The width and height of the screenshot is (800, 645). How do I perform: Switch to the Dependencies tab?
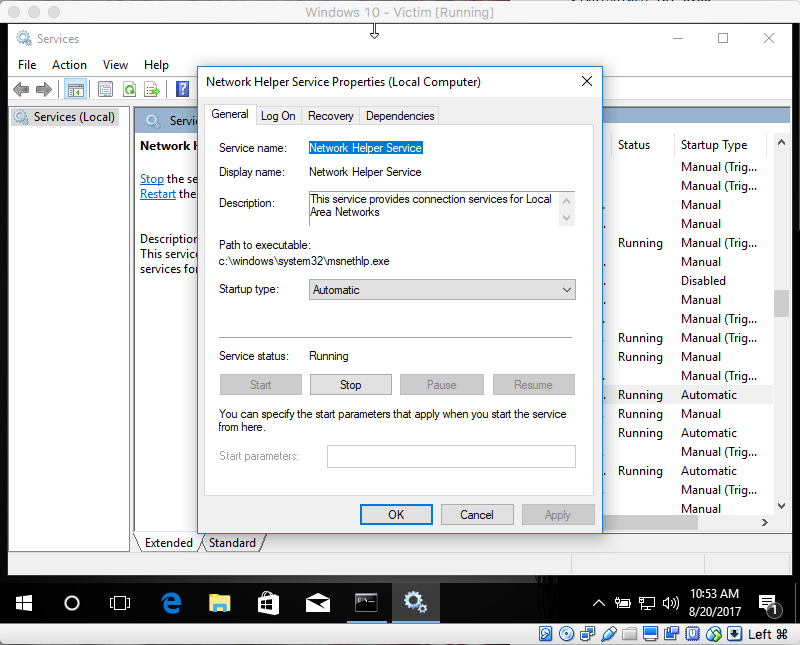[x=400, y=116]
